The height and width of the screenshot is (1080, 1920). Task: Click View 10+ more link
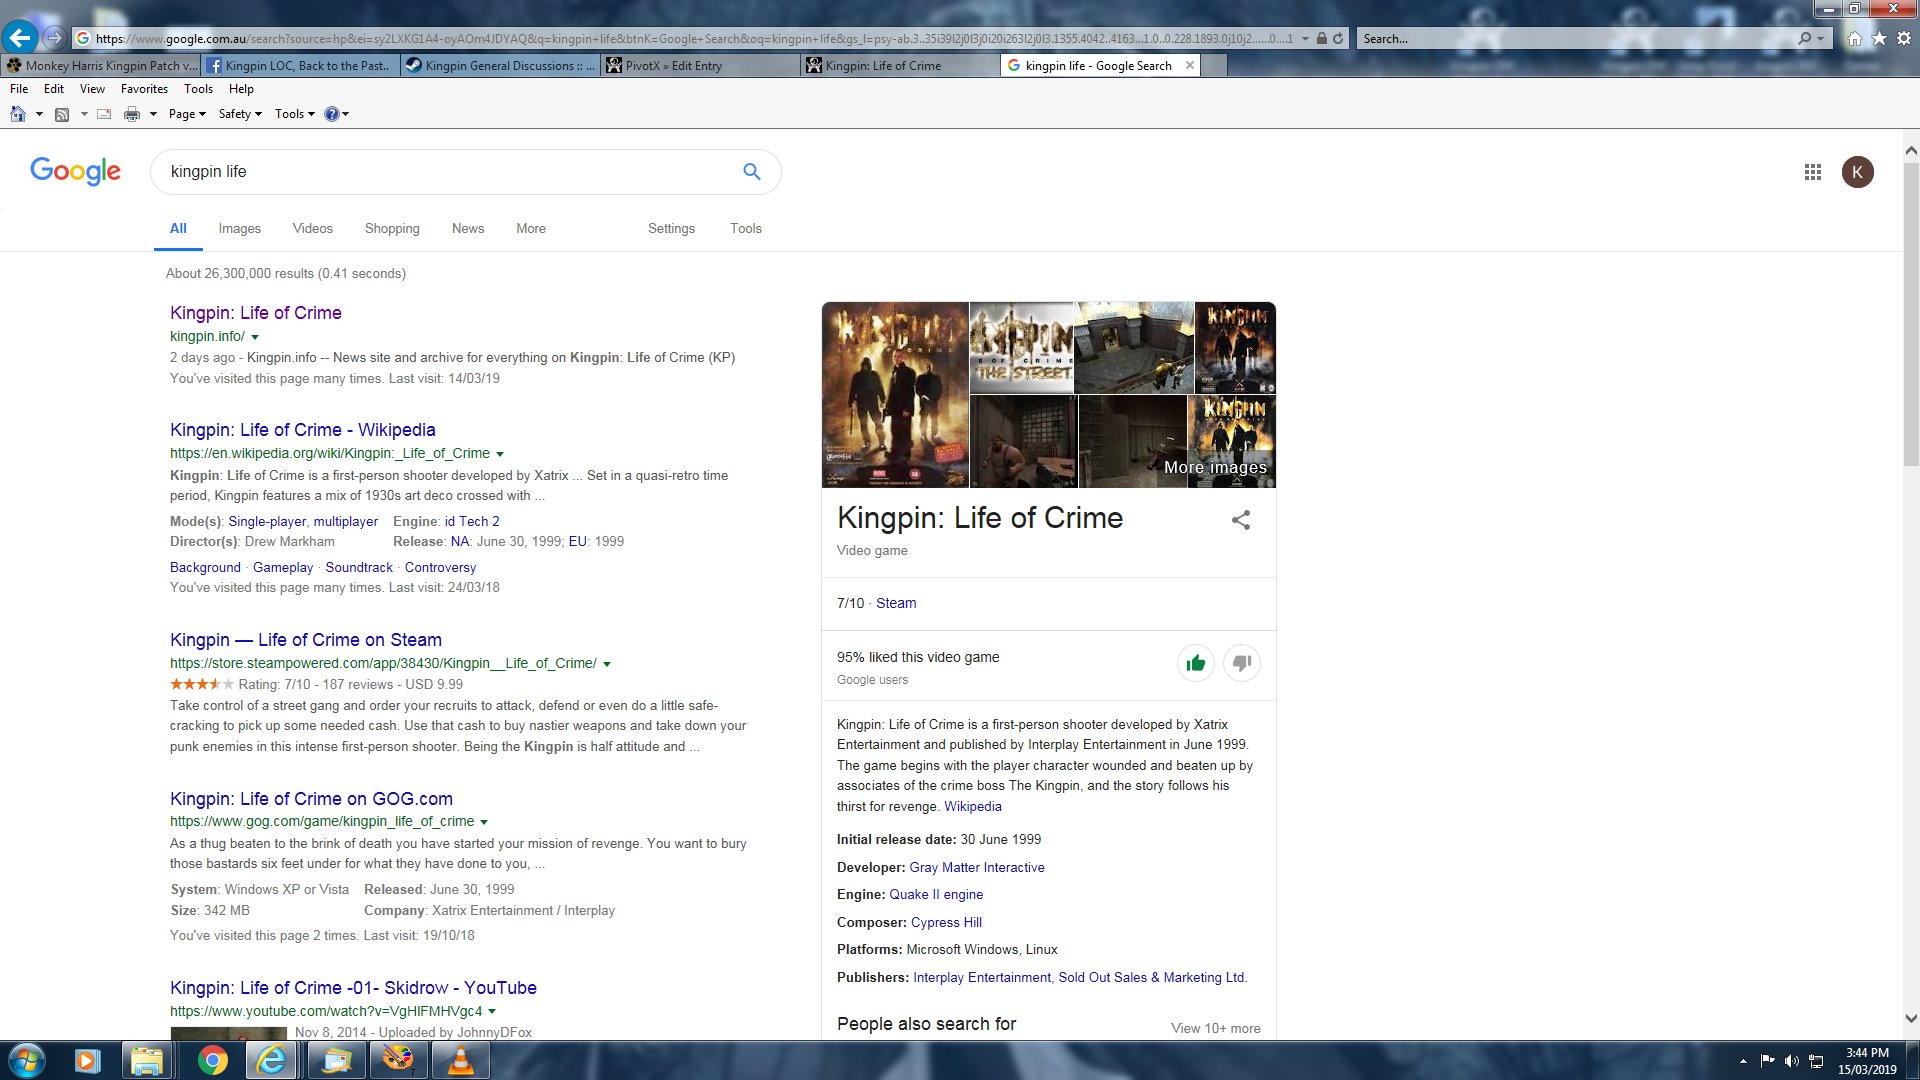coord(1216,1029)
